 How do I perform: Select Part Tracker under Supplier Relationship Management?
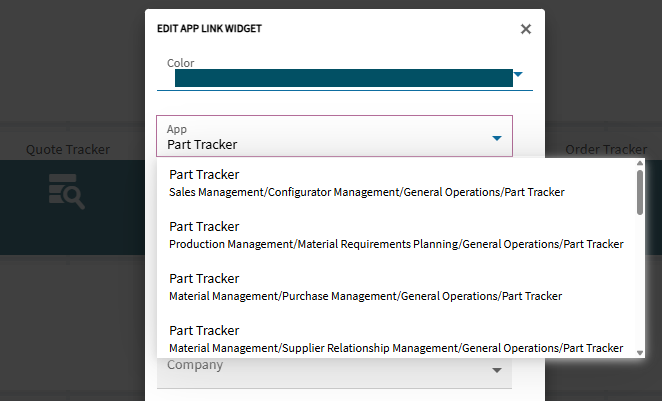click(x=396, y=339)
